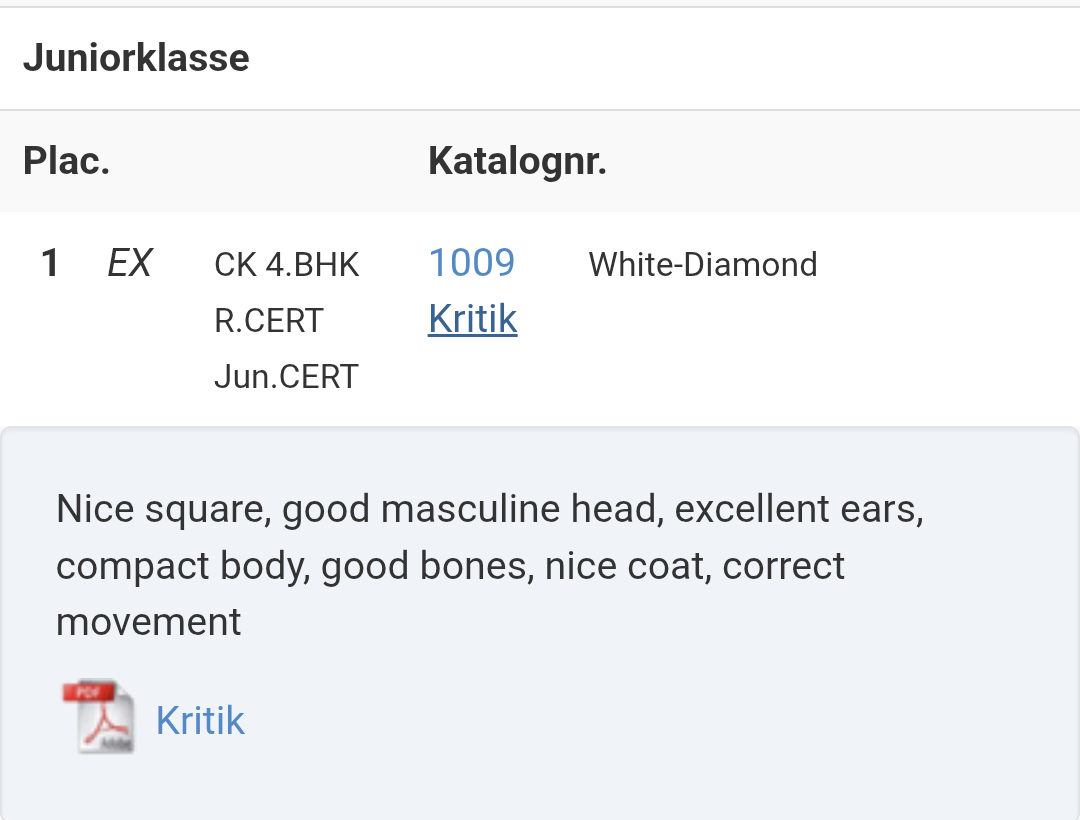Click the EX rating text
Viewport: 1080px width, 820px height.
pos(129,264)
